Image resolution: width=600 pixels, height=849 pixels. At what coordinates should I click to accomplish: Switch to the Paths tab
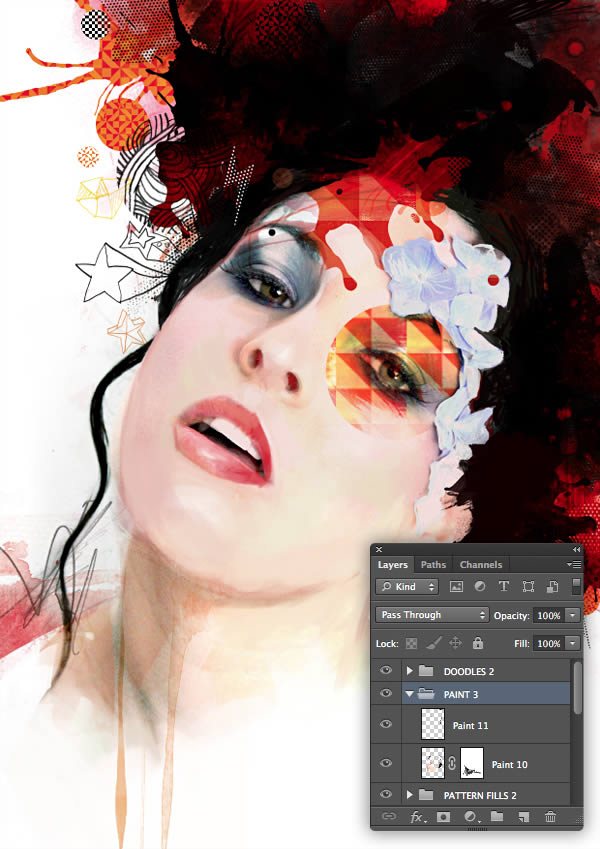(433, 564)
